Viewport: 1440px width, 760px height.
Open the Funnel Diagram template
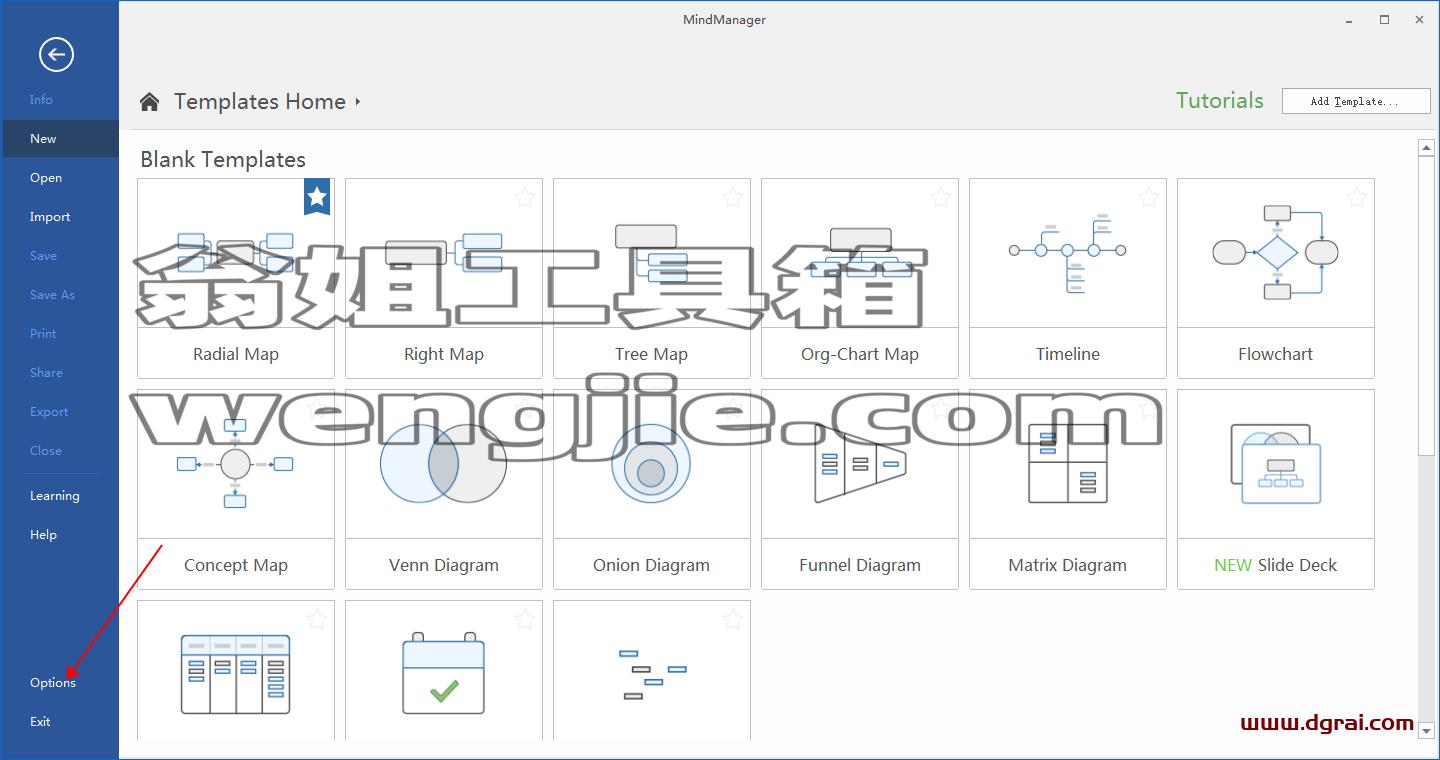click(x=860, y=489)
